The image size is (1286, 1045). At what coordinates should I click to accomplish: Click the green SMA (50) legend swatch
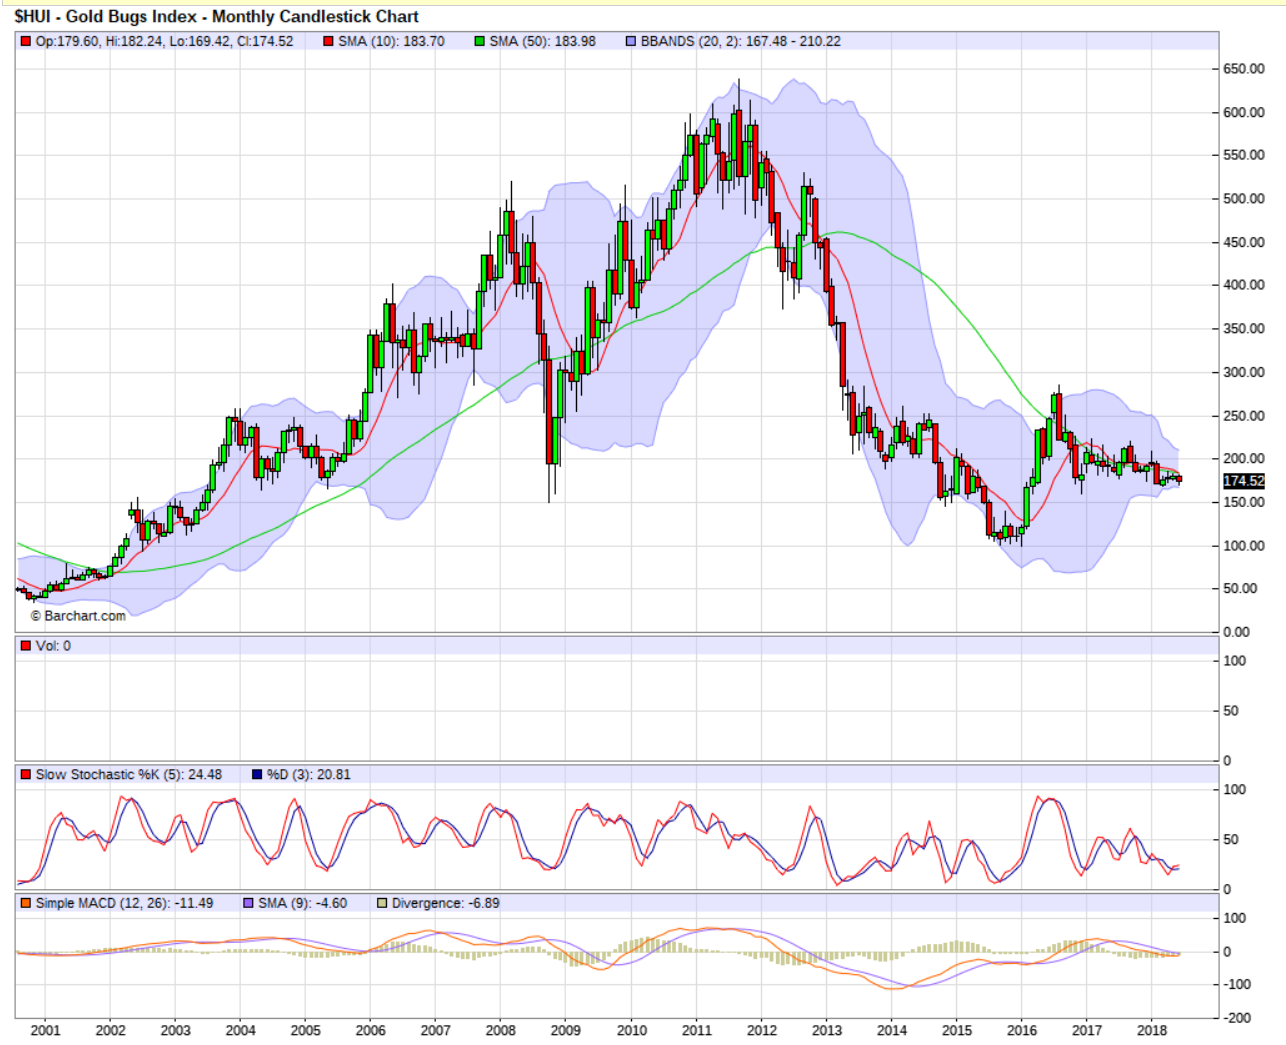pyautogui.click(x=480, y=42)
